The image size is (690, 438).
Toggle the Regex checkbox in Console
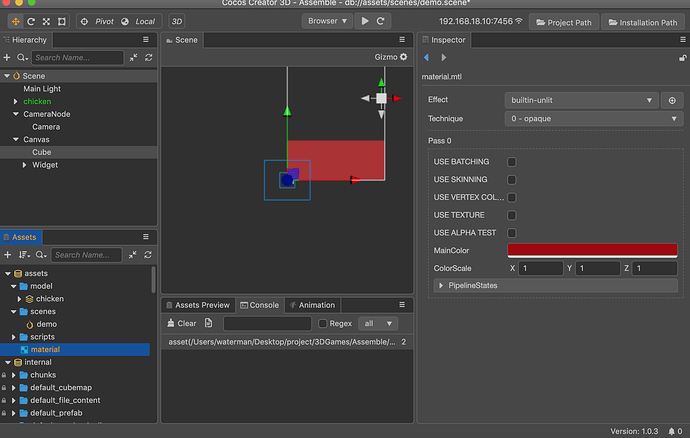point(323,324)
